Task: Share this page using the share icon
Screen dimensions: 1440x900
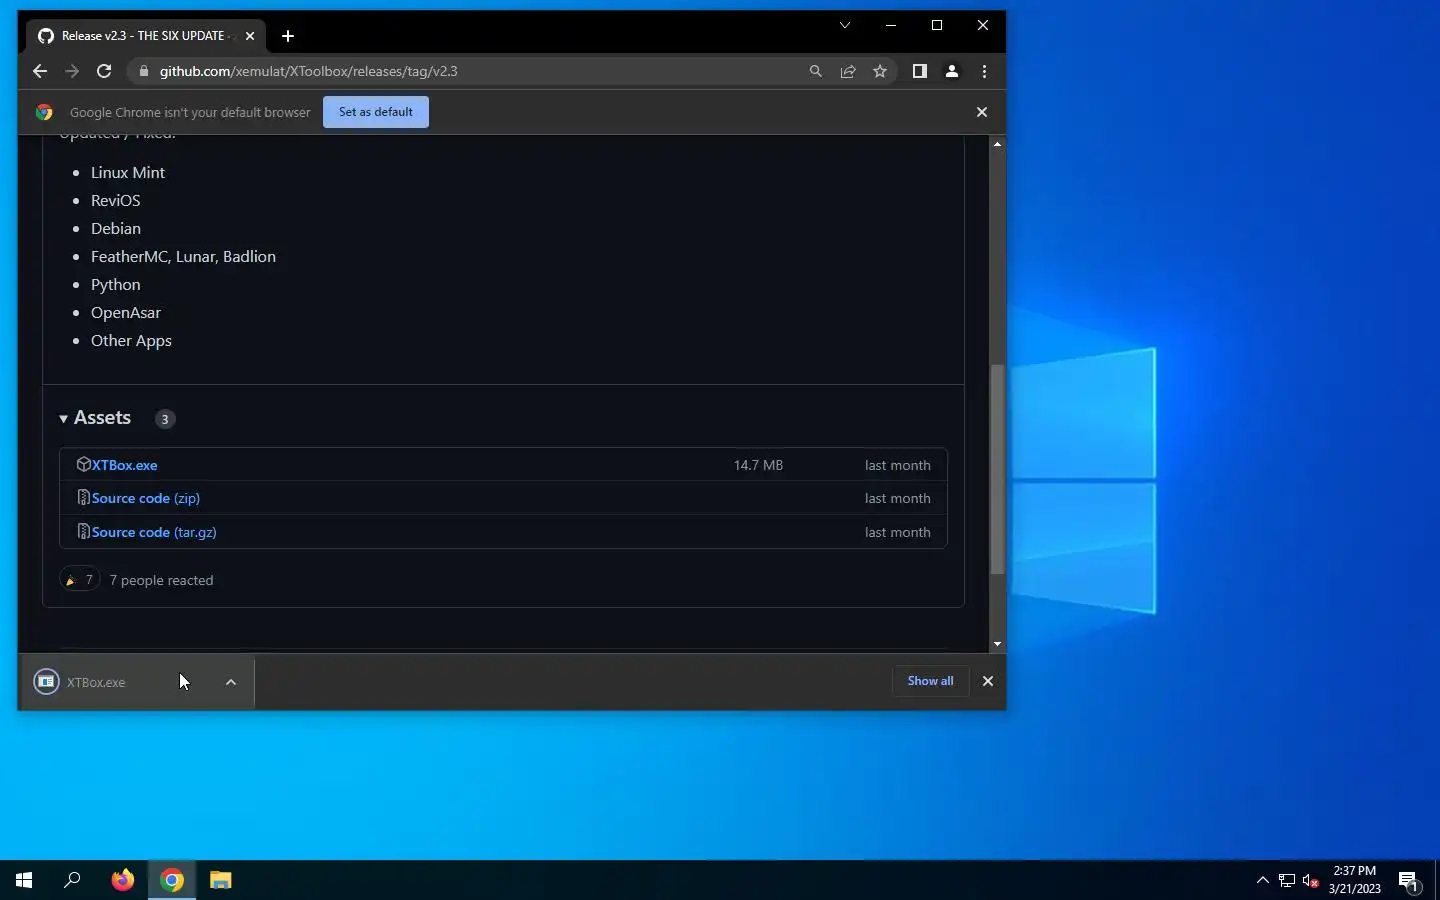Action: click(x=848, y=71)
